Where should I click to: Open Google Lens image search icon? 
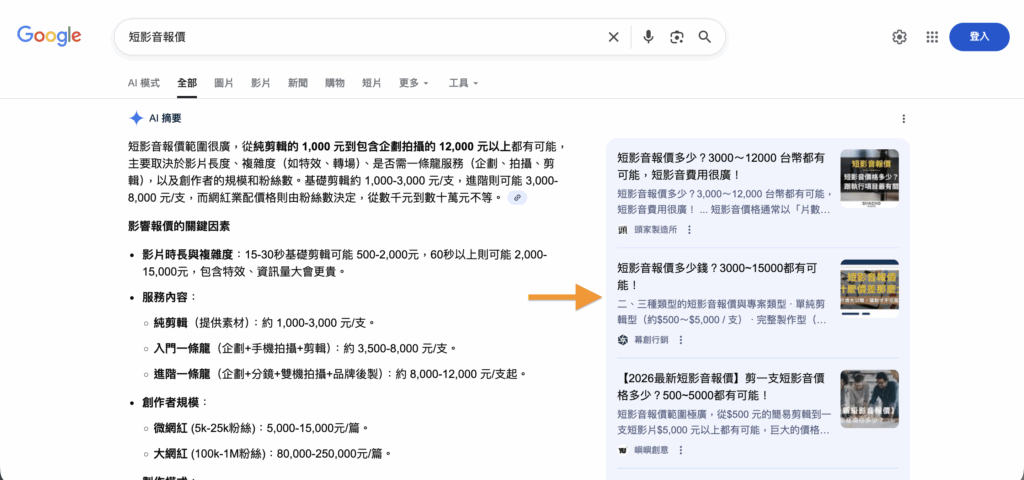[677, 37]
